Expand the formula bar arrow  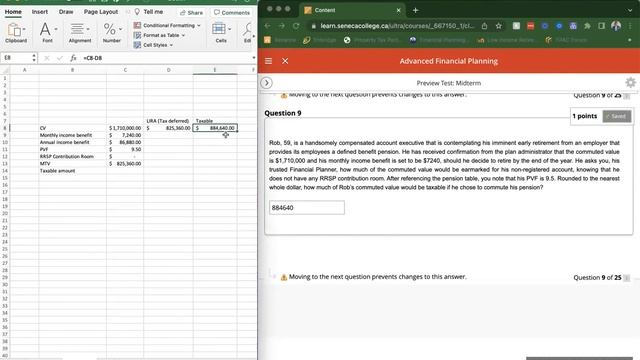[x=253, y=58]
